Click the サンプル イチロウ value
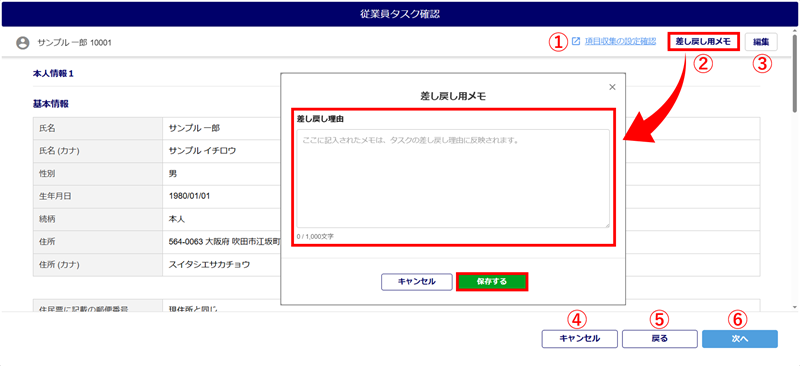Screen dimensions: 800x366 pyautogui.click(x=202, y=151)
